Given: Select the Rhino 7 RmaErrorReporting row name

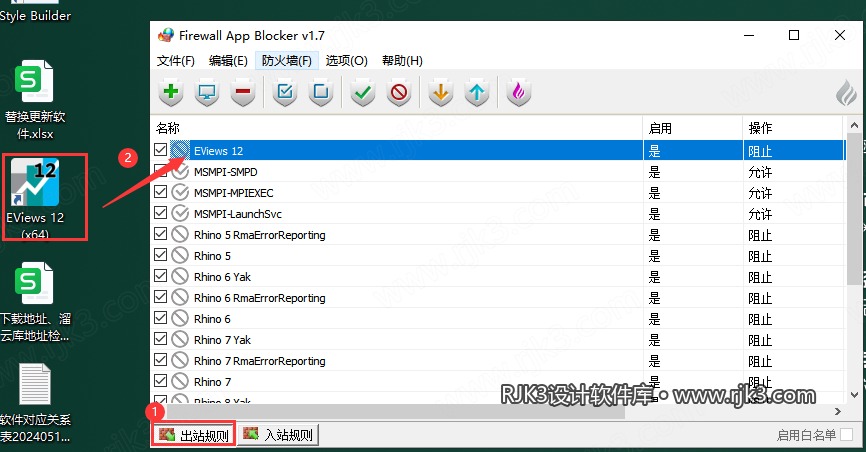Looking at the screenshot, I should coord(260,361).
